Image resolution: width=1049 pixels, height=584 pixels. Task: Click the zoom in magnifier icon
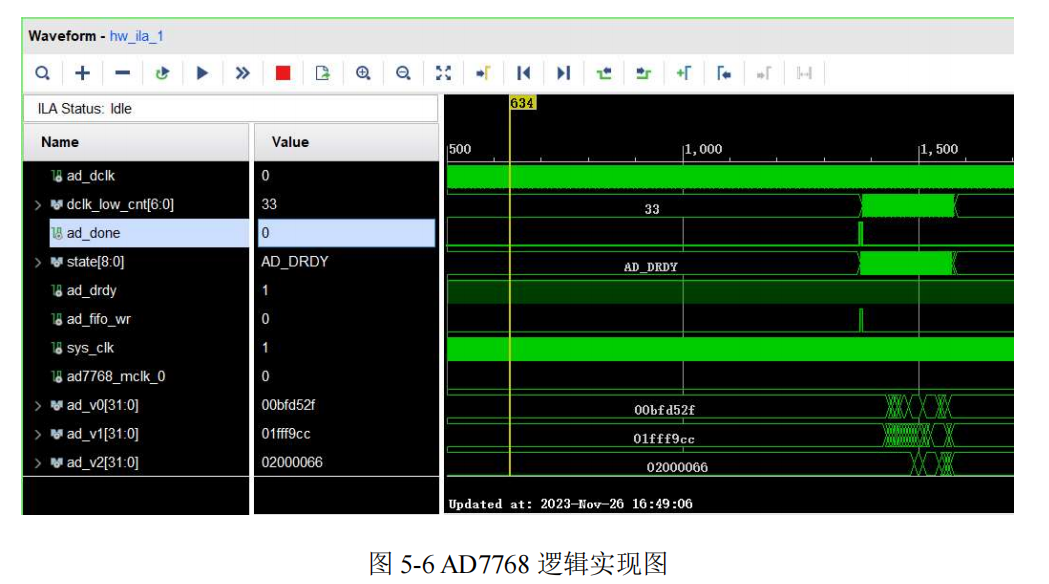[363, 73]
